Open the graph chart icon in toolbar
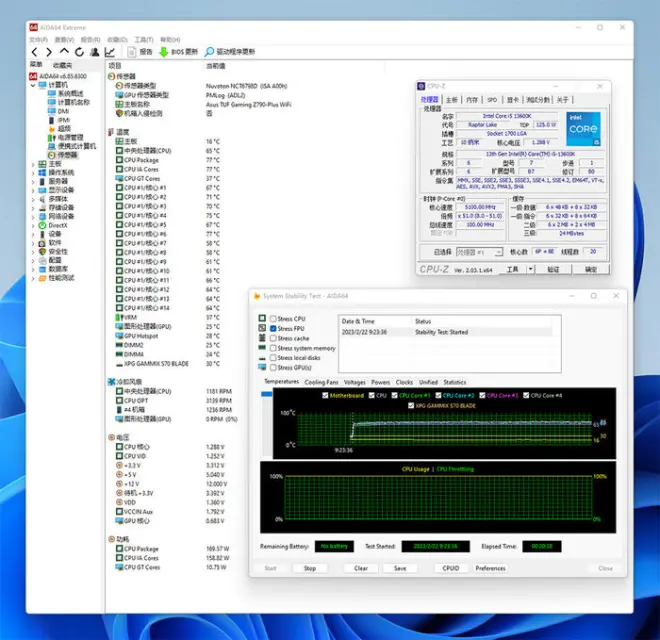The image size is (660, 640). (110, 51)
